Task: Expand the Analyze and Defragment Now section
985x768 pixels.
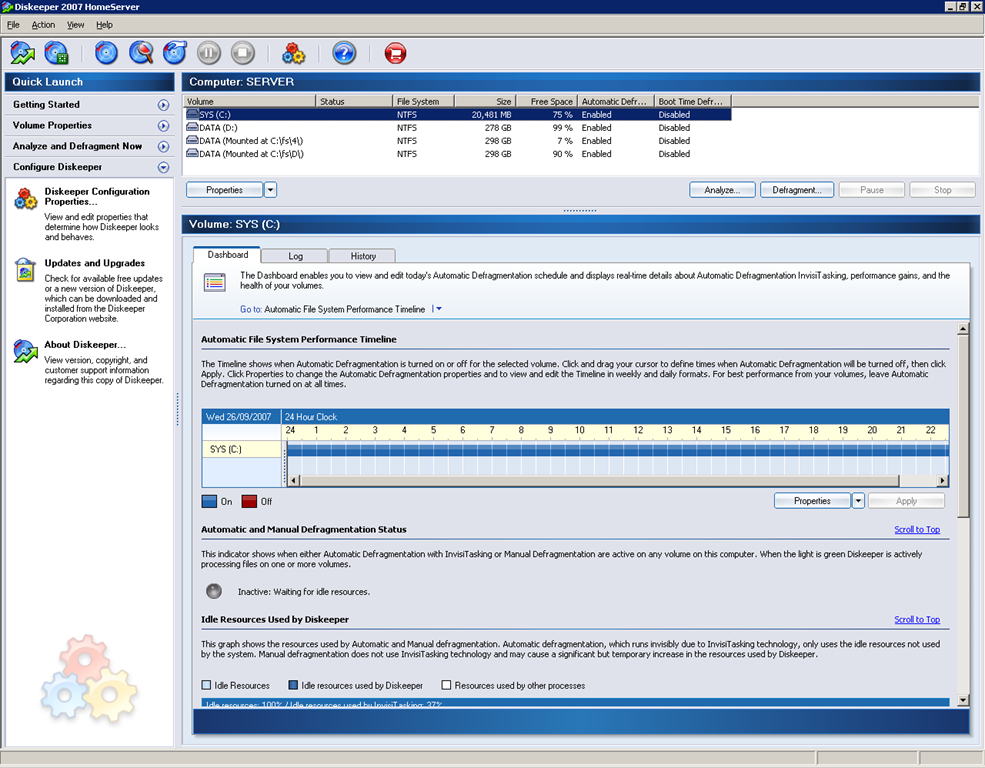Action: (163, 146)
